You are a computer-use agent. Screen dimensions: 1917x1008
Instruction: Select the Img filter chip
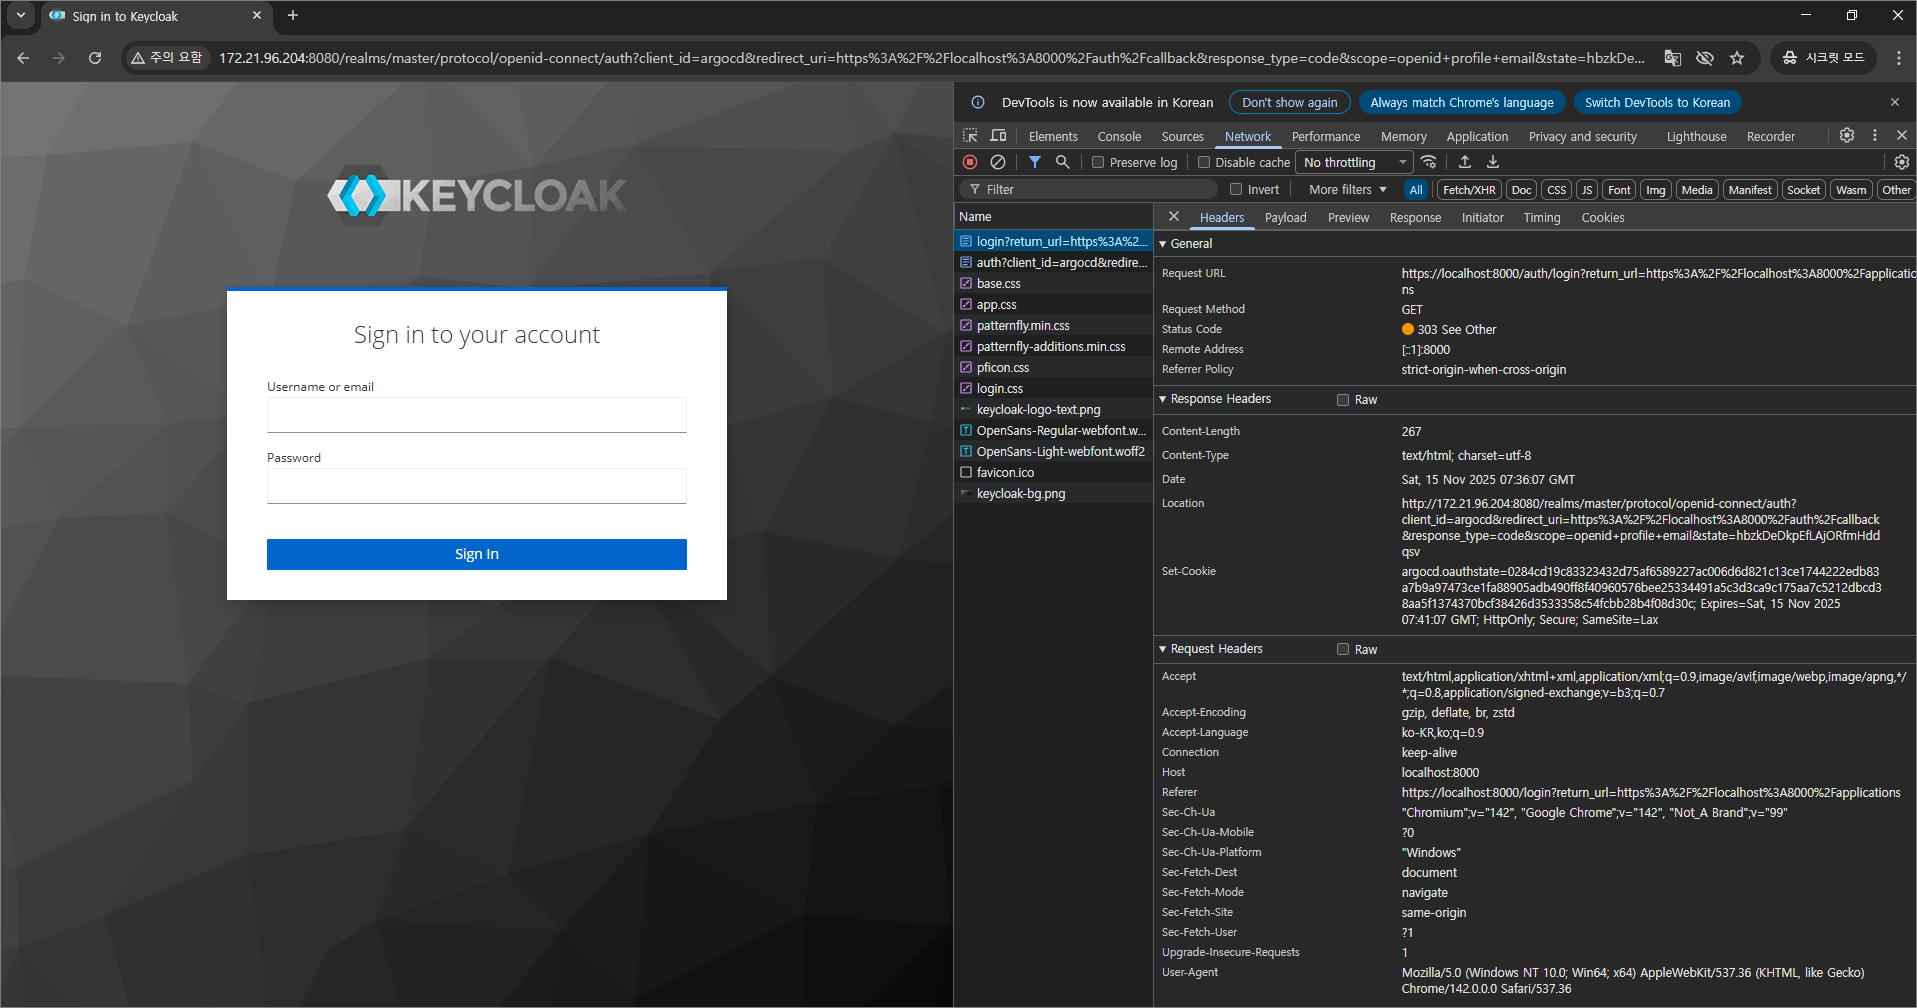click(x=1656, y=190)
